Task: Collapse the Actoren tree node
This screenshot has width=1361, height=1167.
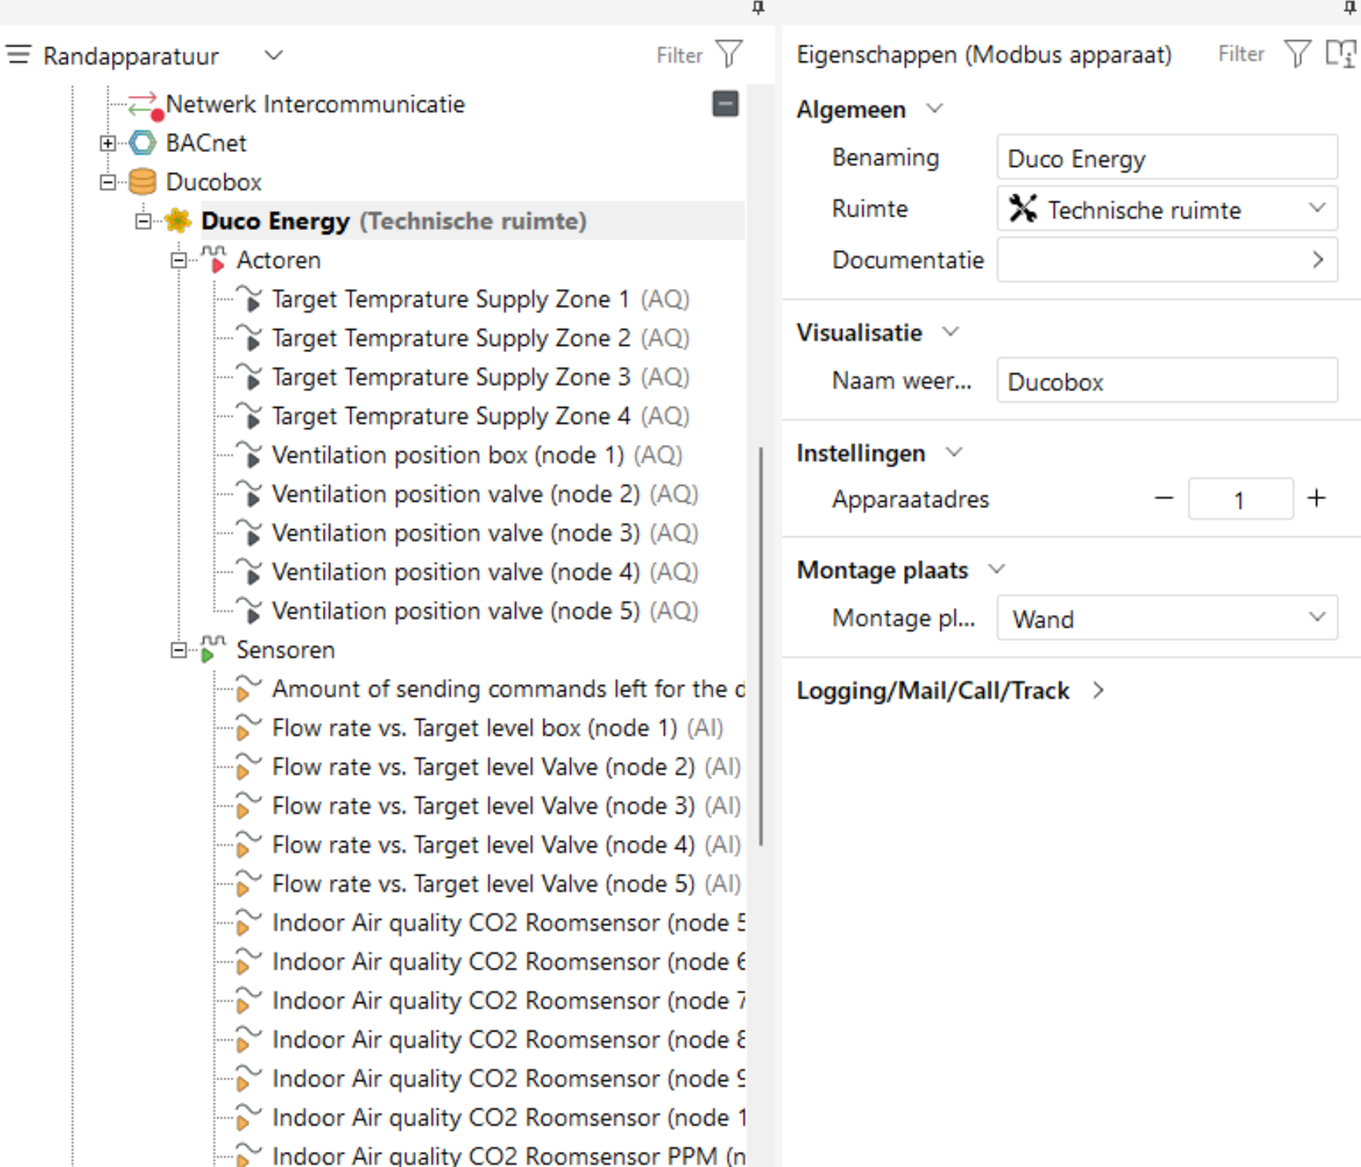Action: click(x=178, y=260)
